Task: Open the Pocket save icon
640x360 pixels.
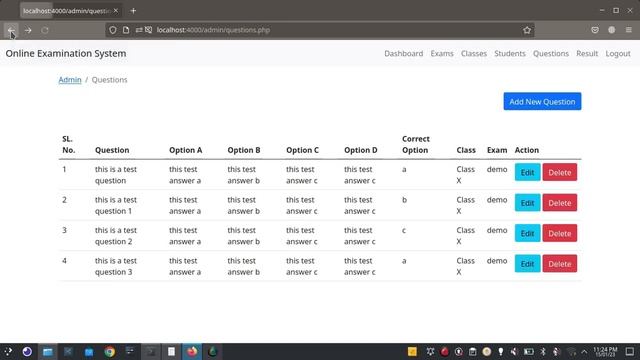Action: (x=595, y=30)
